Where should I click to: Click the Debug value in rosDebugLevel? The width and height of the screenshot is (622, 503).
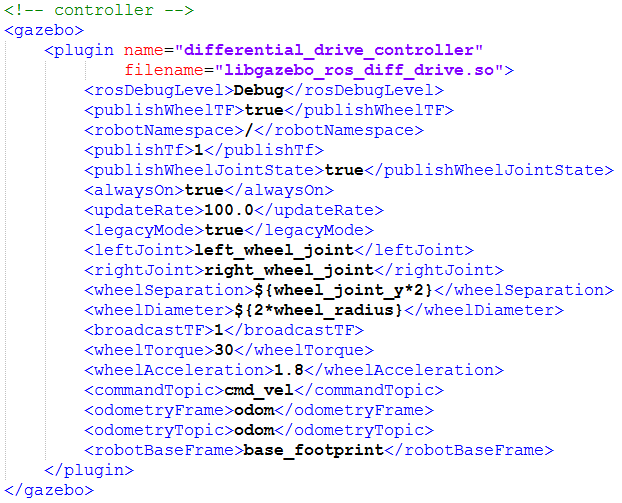pyautogui.click(x=259, y=90)
